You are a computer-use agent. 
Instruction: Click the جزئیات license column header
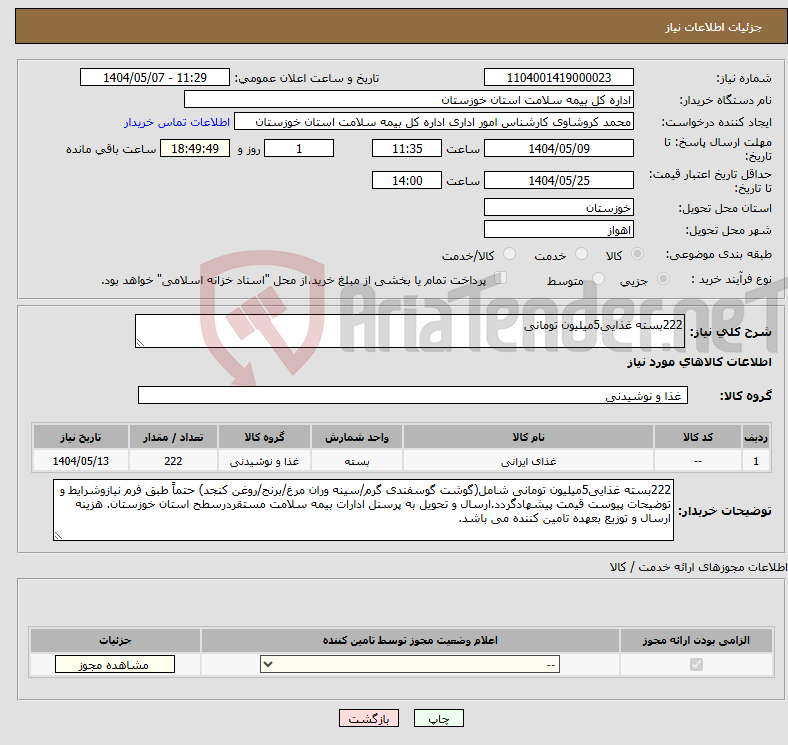(115, 640)
